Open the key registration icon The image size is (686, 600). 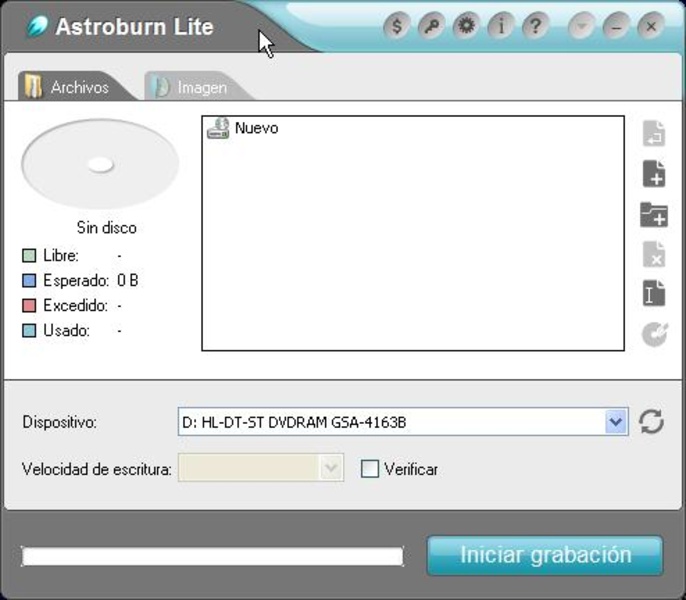click(x=431, y=26)
